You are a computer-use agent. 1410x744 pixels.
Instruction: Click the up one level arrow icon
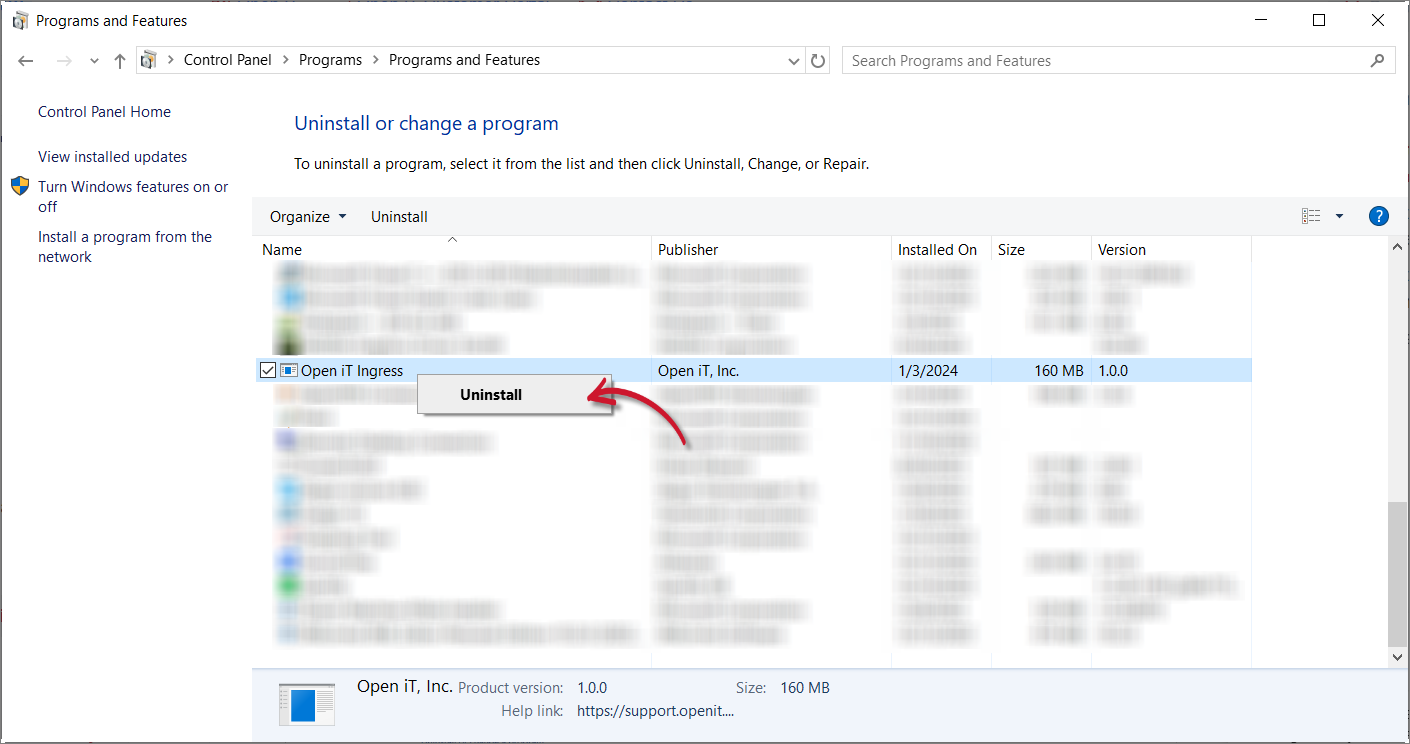[119, 60]
